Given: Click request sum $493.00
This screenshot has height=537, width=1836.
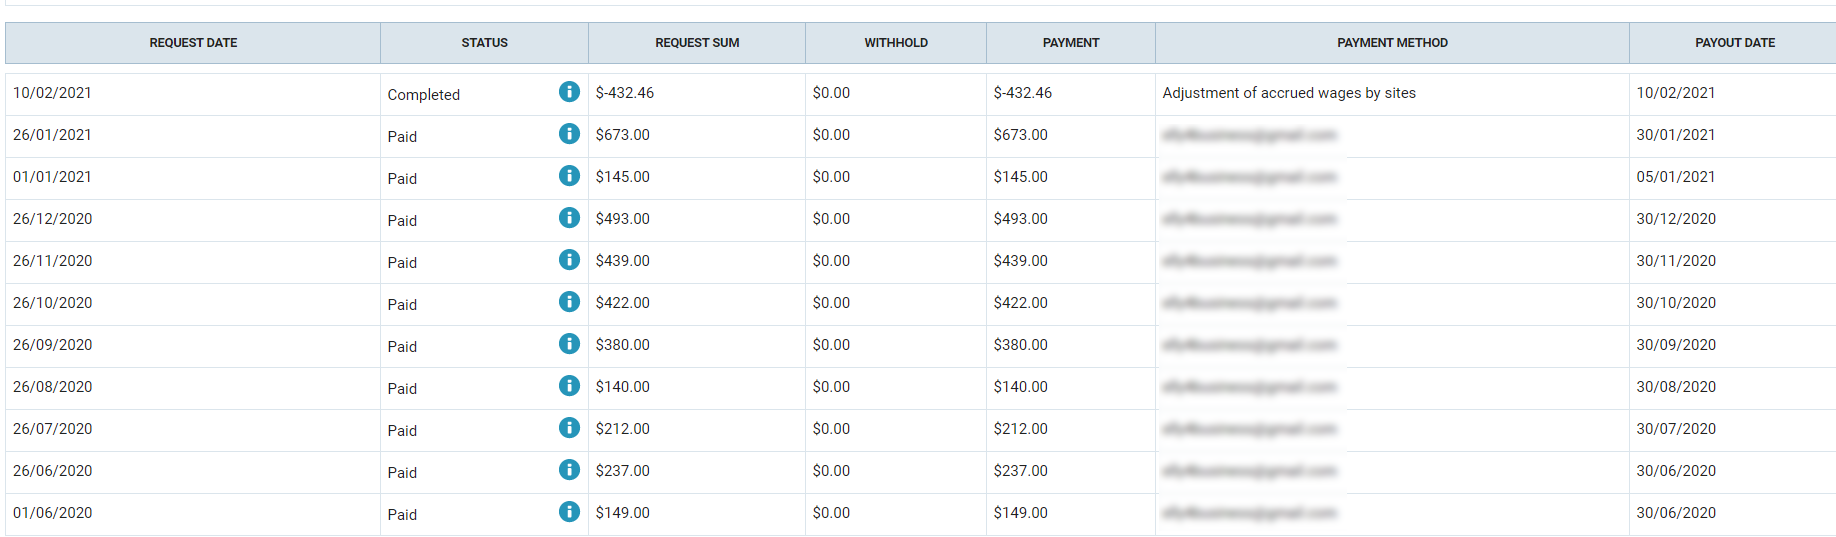Looking at the screenshot, I should [622, 219].
